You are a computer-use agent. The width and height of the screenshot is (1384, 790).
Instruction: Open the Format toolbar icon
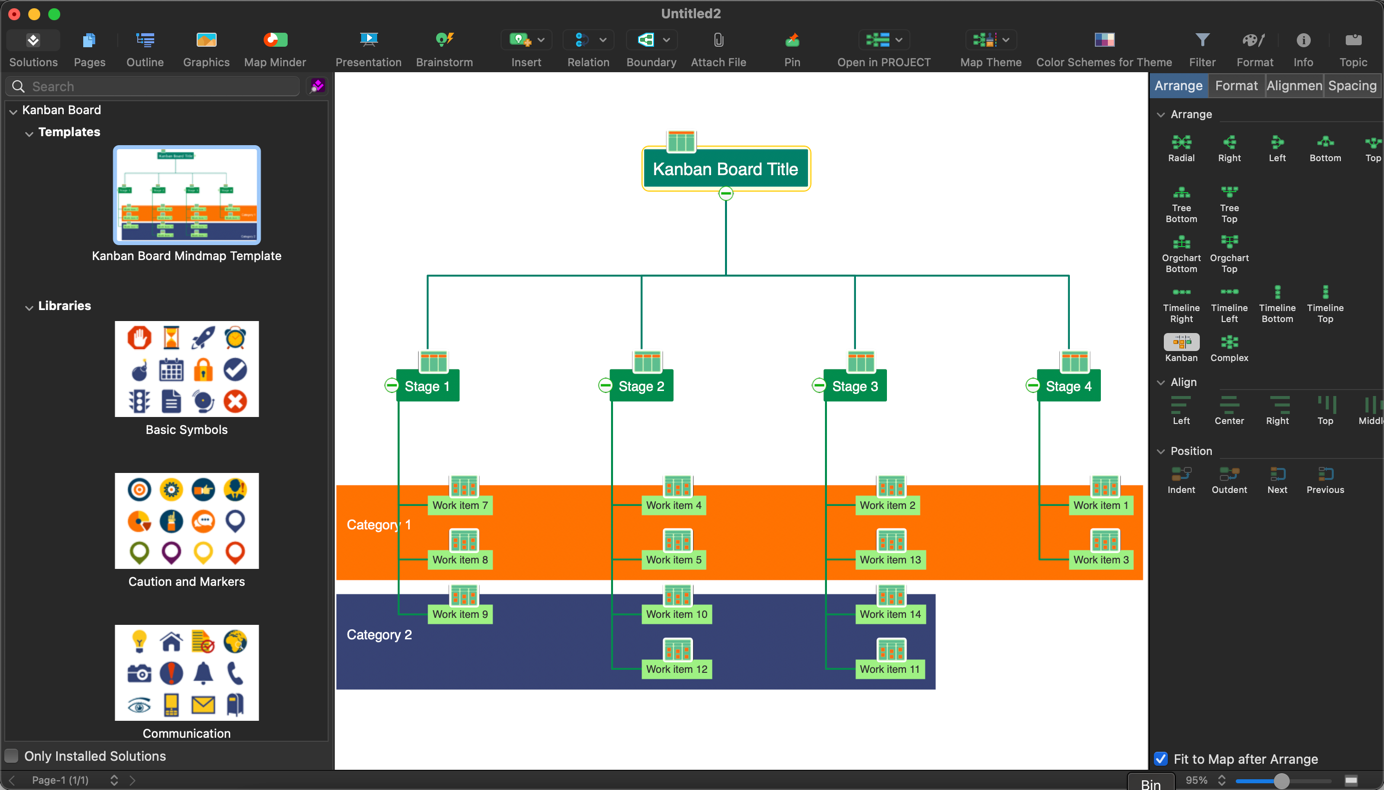click(1254, 40)
